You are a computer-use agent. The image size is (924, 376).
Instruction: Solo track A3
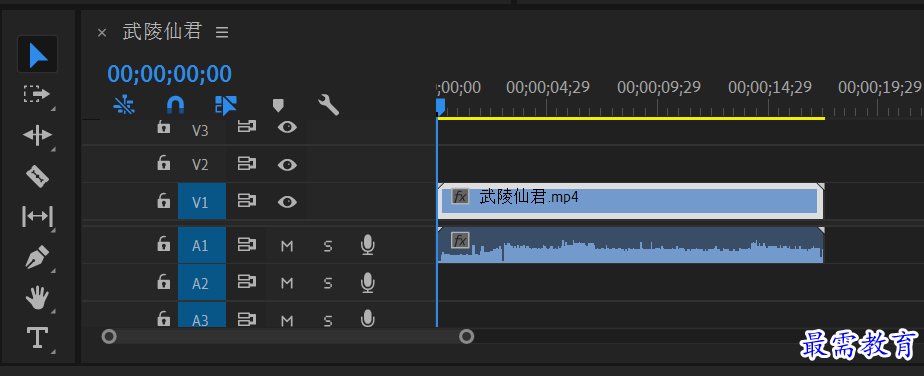[328, 320]
